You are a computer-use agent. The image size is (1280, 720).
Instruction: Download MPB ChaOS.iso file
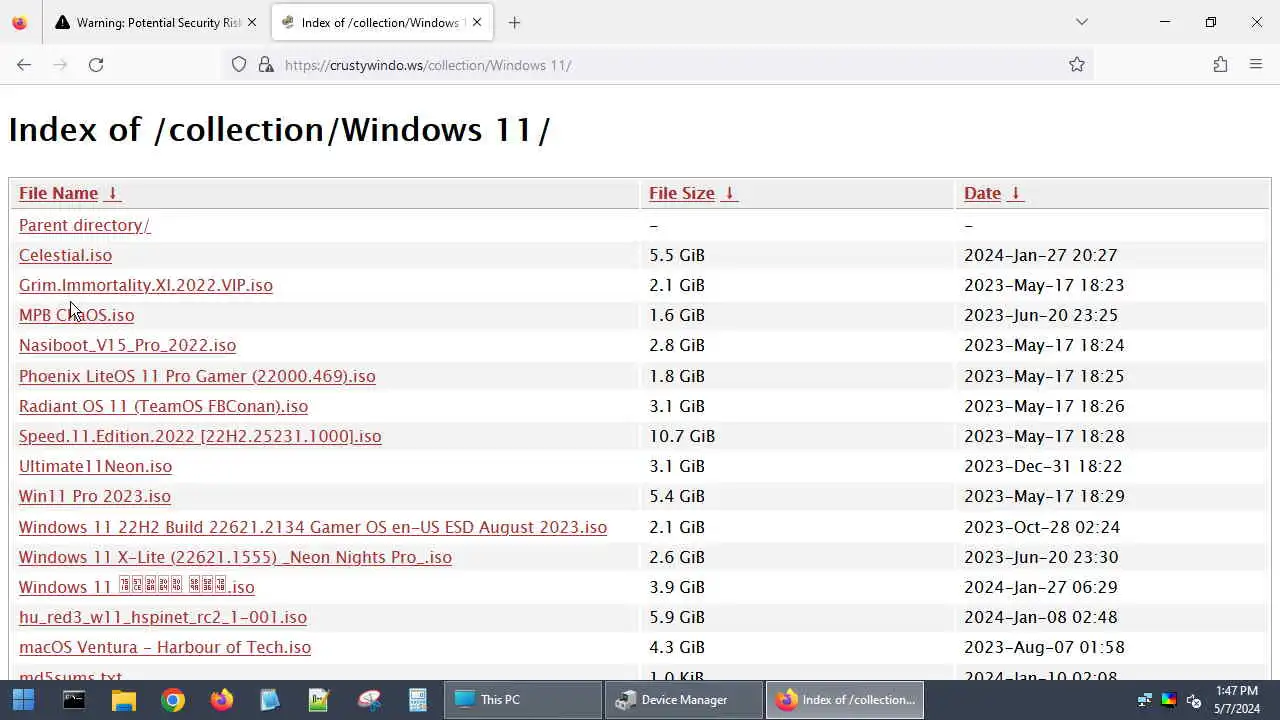coord(76,315)
